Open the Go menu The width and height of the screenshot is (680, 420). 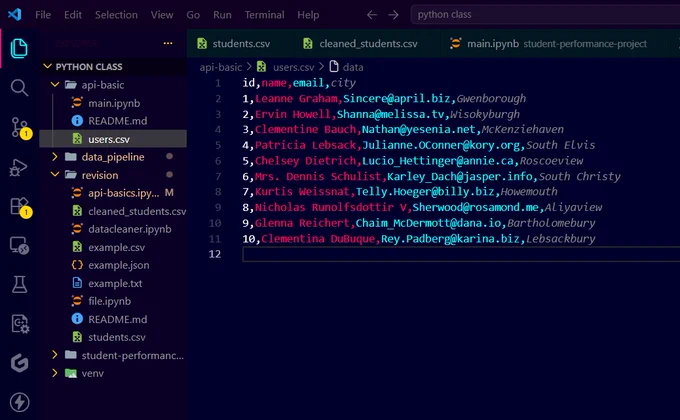pyautogui.click(x=193, y=15)
